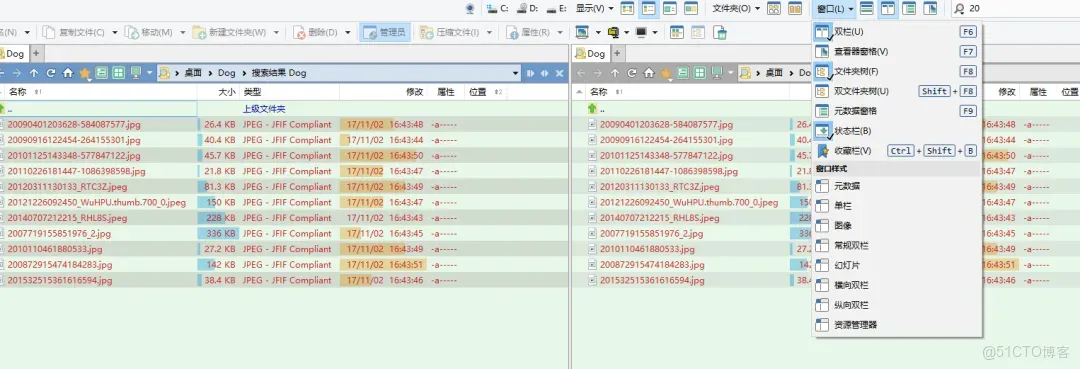The height and width of the screenshot is (369, 1080).
Task: Open favorites star in left pane
Action: (85, 73)
